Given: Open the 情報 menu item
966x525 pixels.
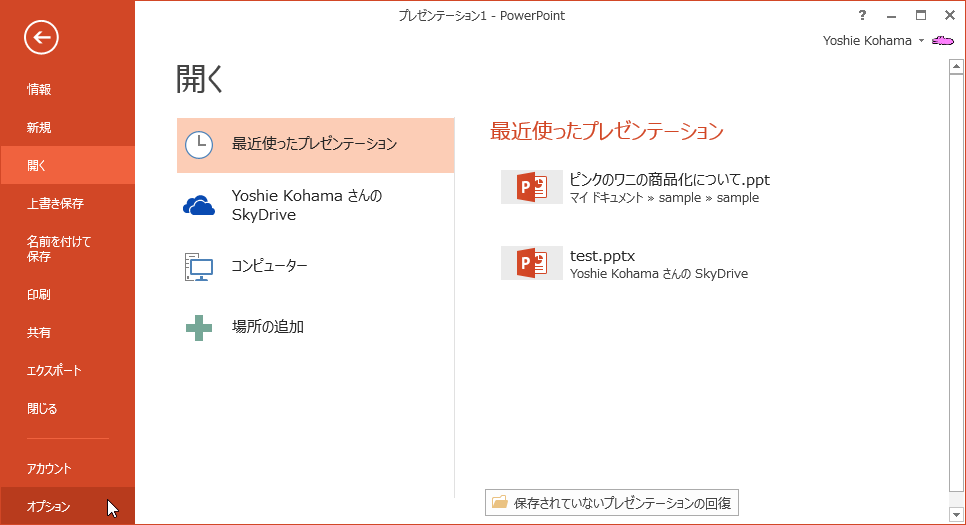Looking at the screenshot, I should (67, 89).
